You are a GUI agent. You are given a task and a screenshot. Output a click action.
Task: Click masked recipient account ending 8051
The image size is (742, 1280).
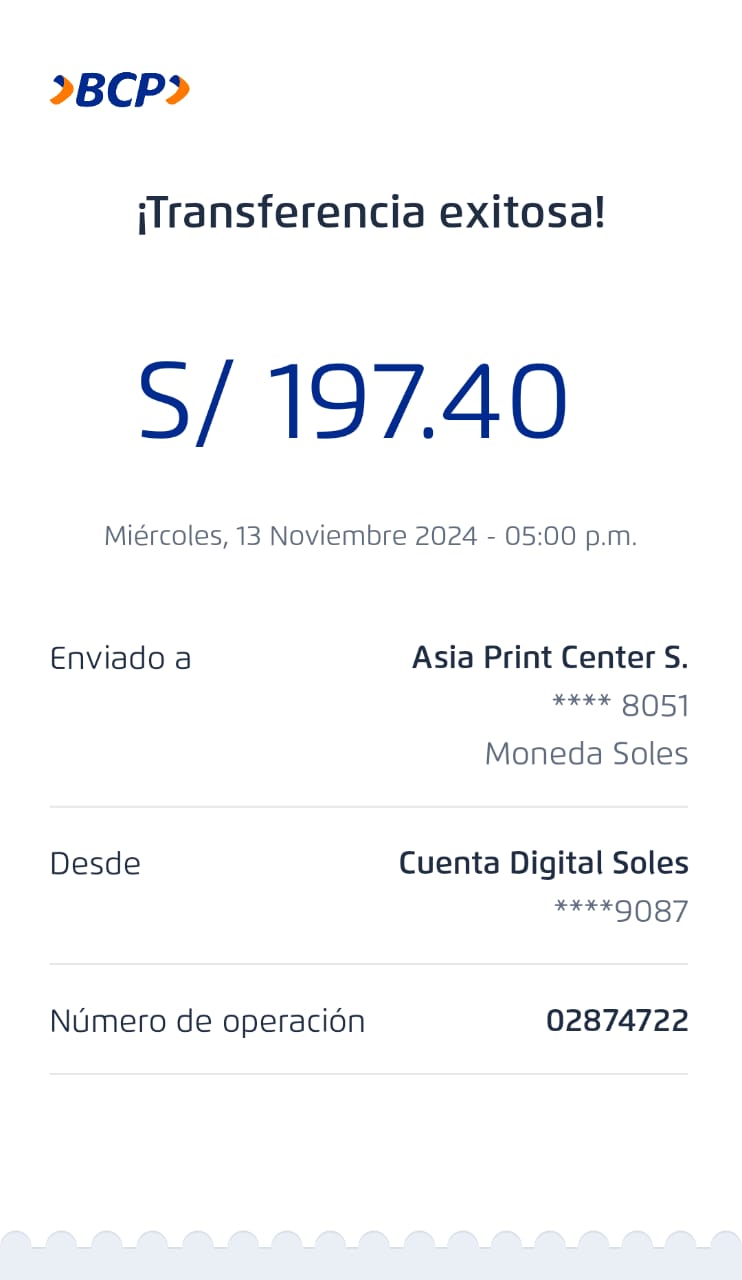point(621,706)
